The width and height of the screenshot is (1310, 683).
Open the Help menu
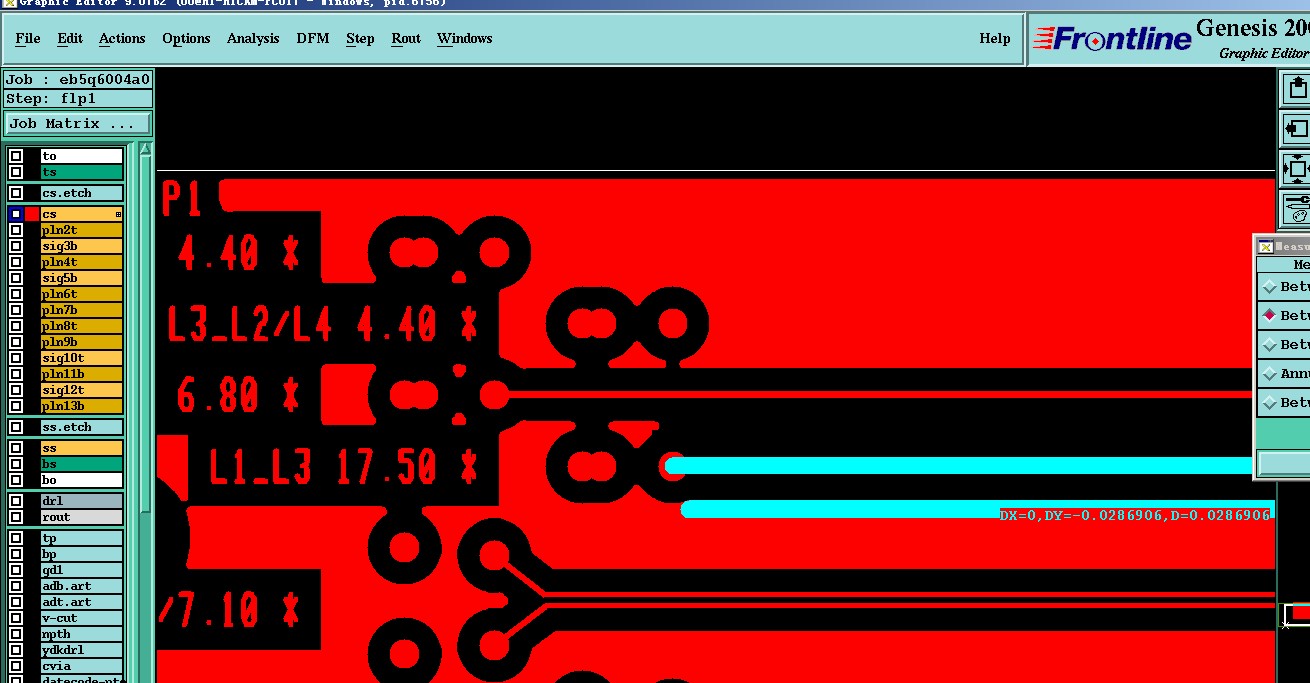(994, 38)
